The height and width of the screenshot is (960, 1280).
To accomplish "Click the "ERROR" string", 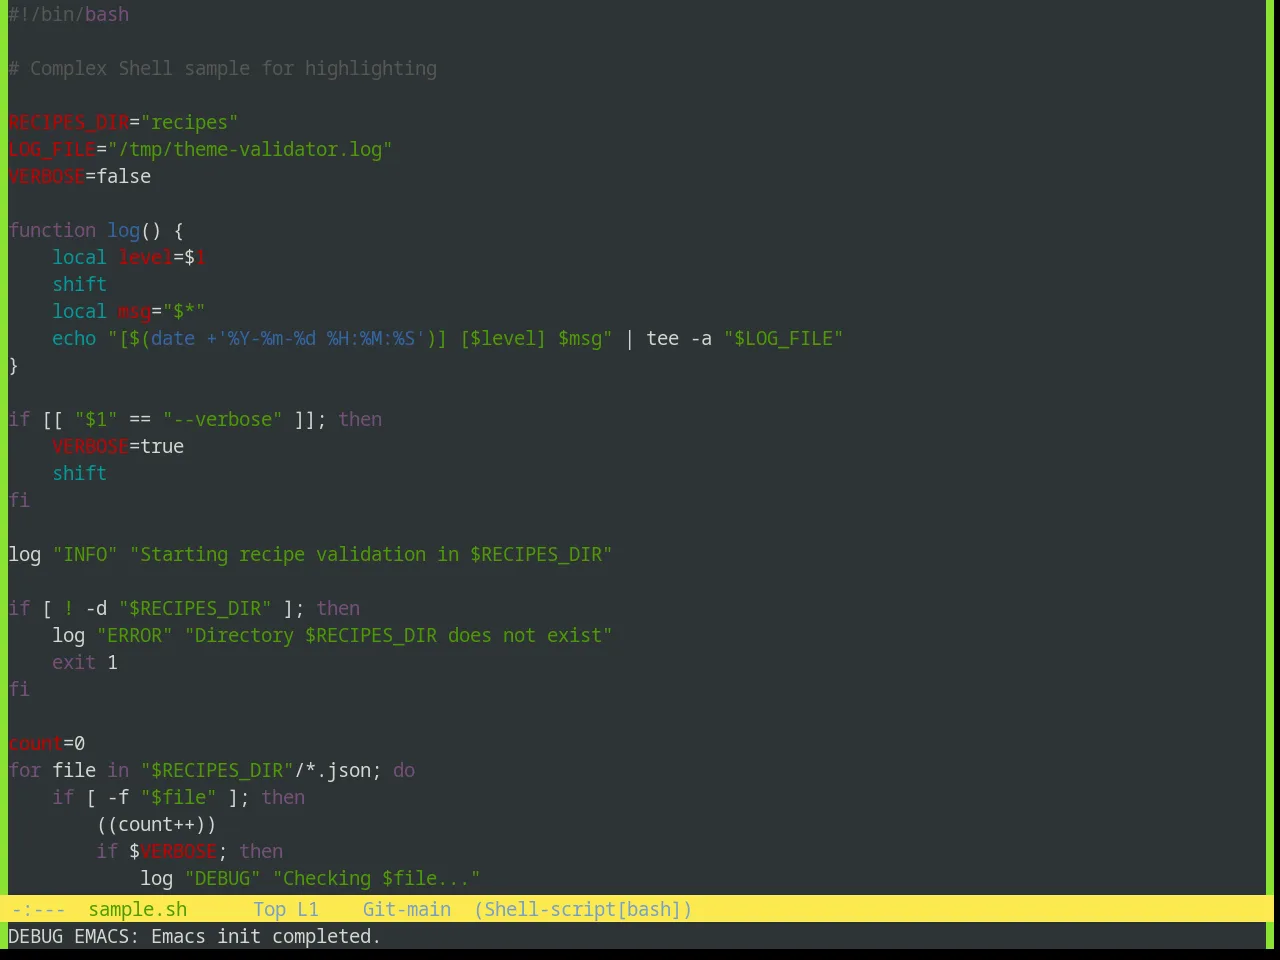I will click(135, 635).
